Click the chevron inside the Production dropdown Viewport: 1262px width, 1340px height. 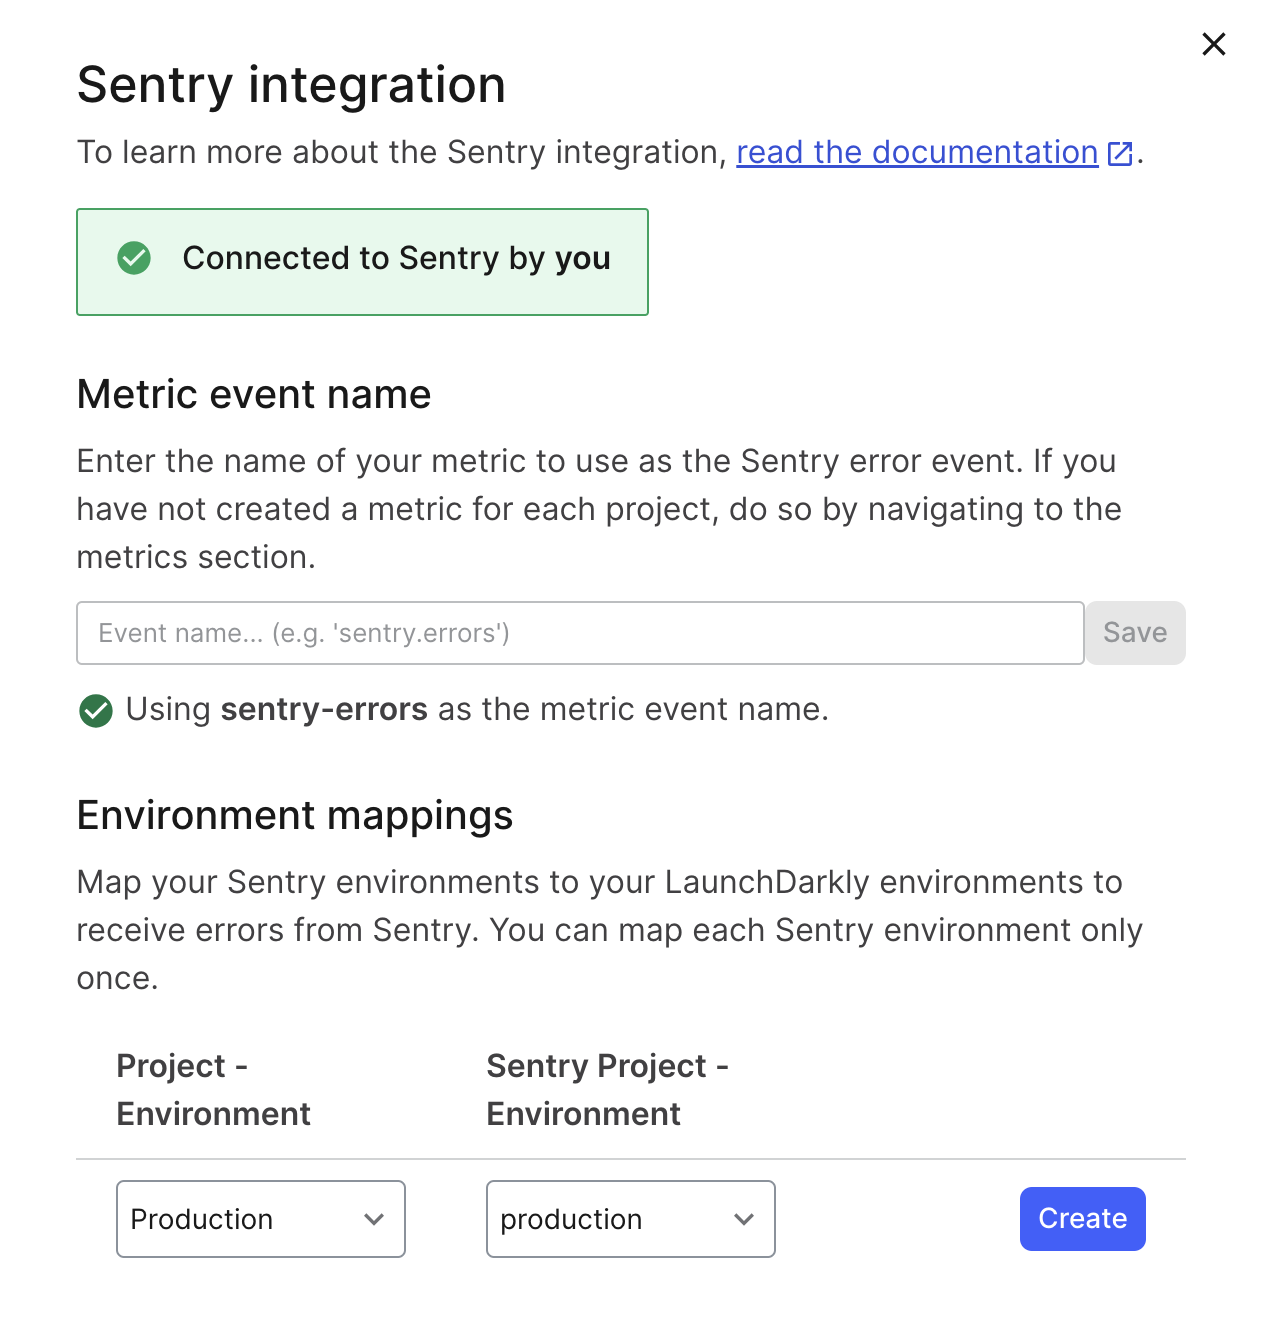[375, 1219]
